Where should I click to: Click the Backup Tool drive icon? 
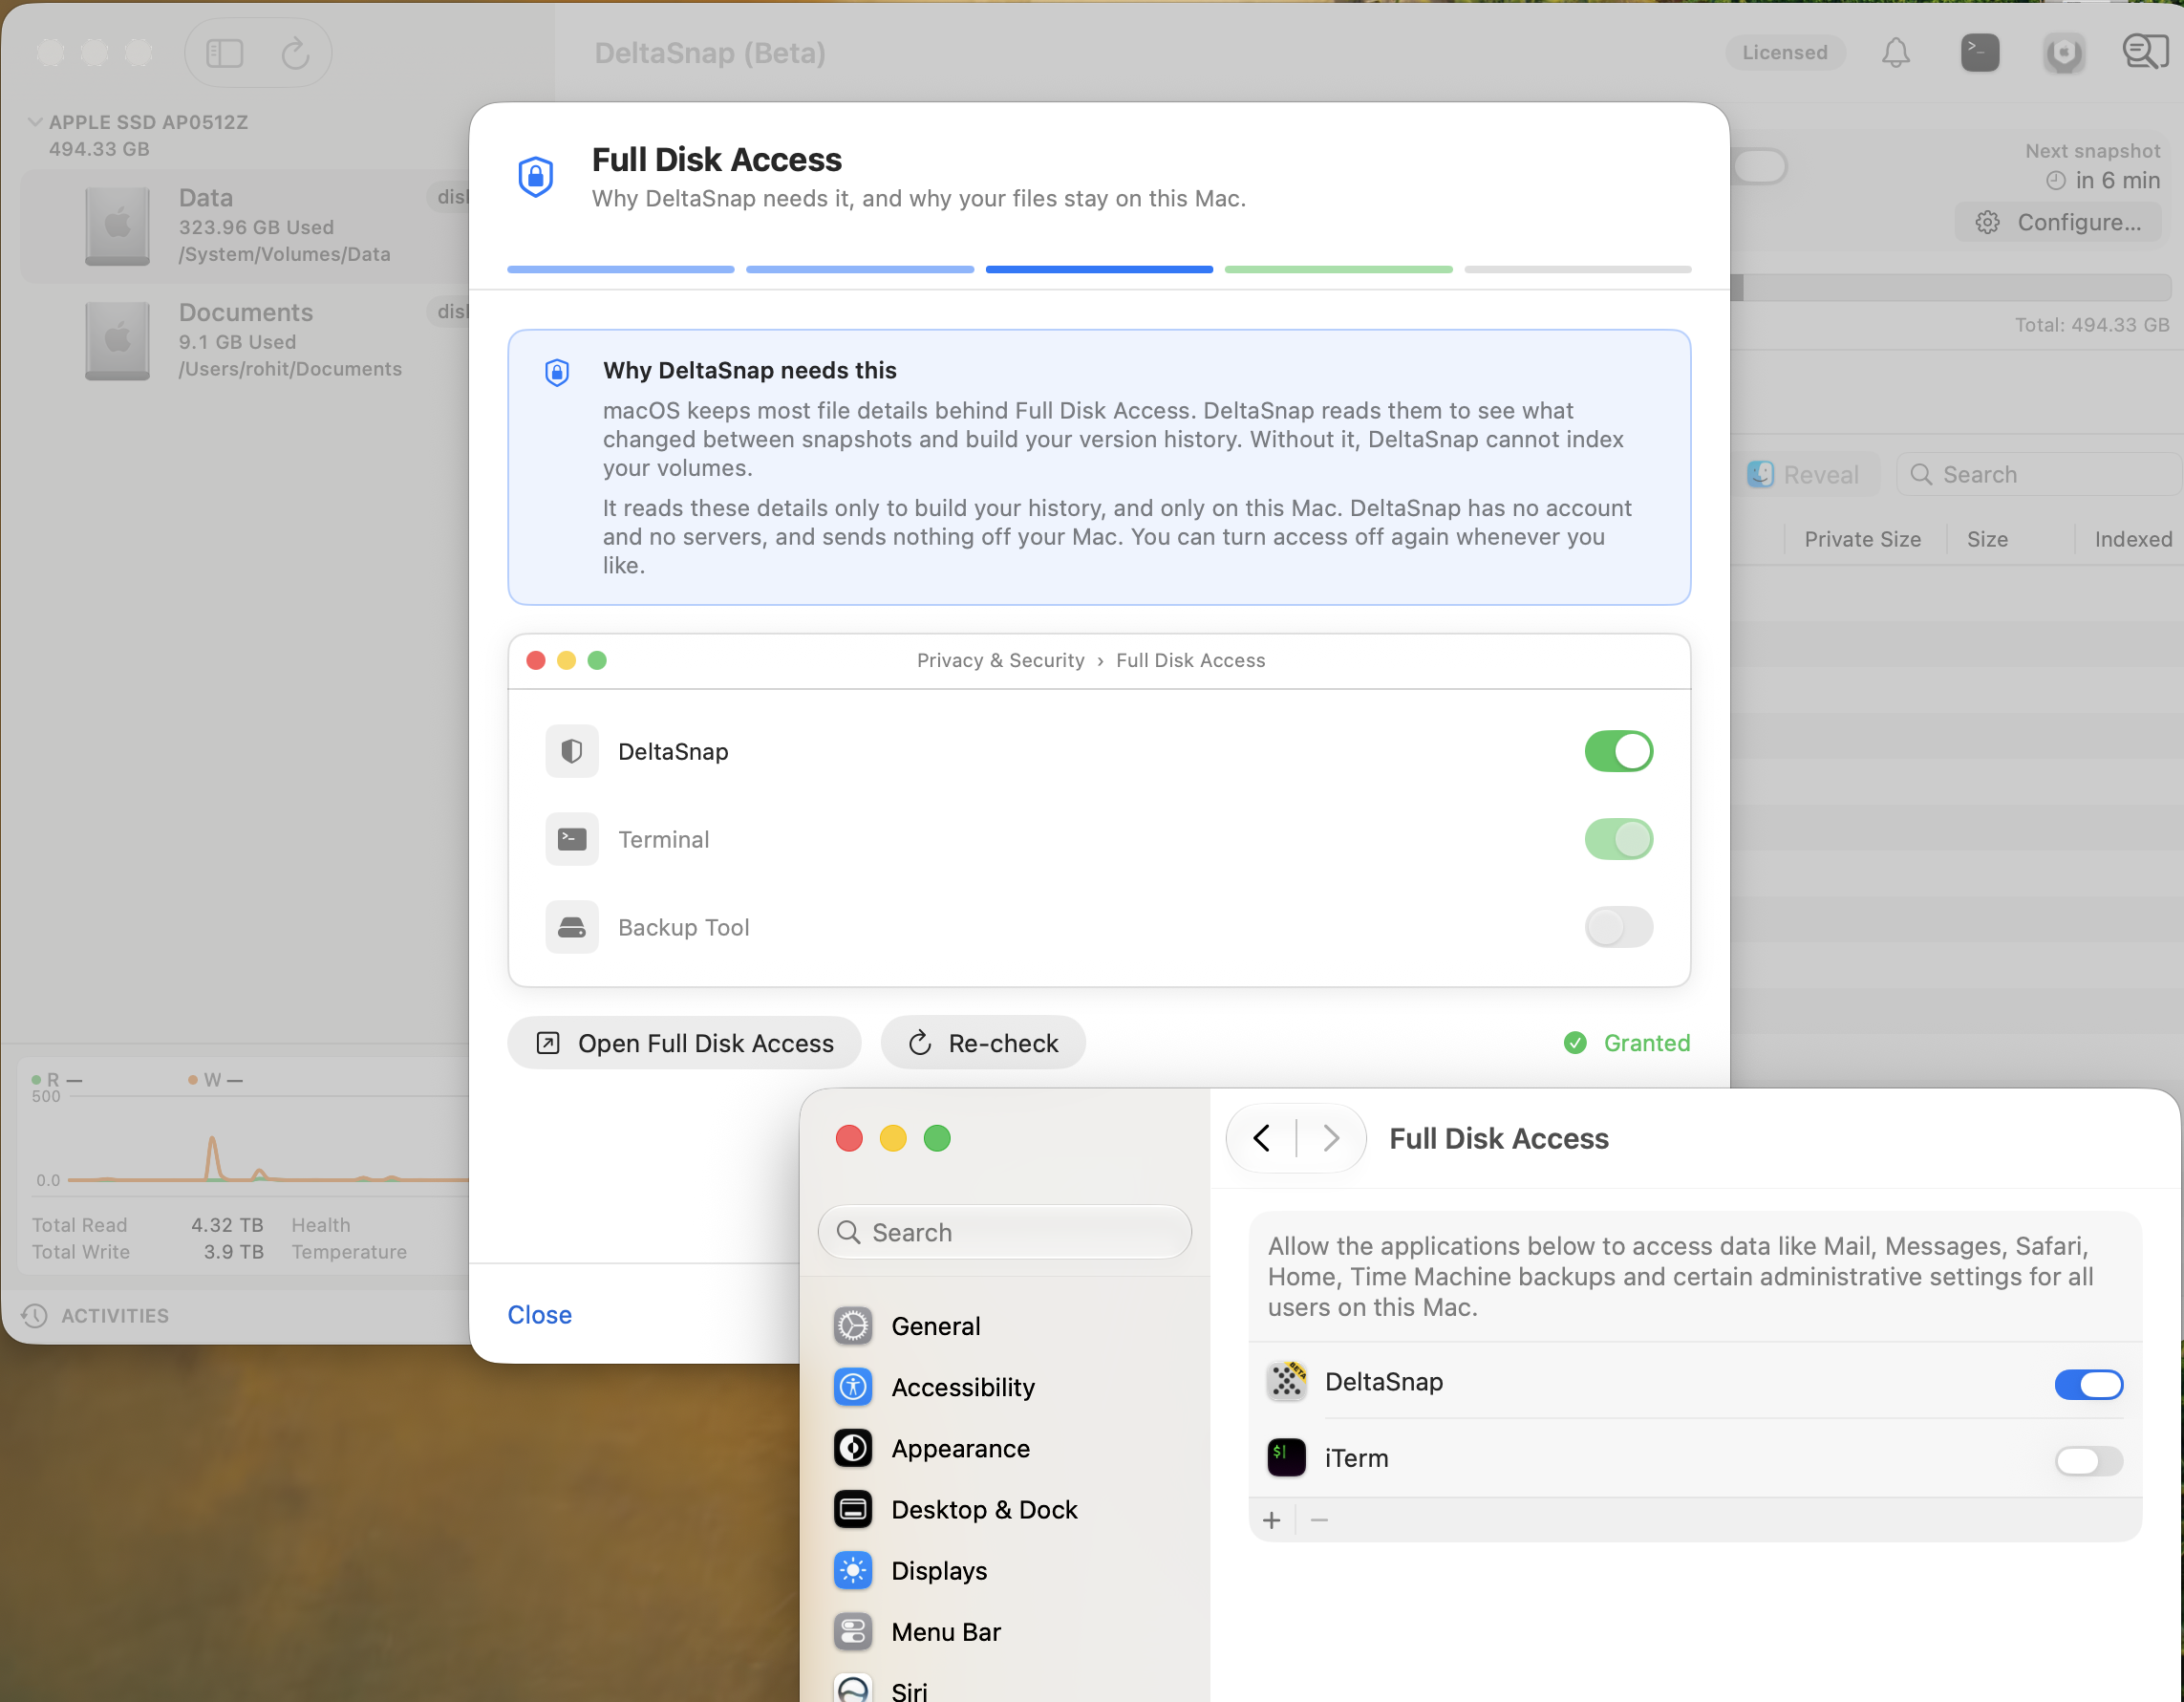click(571, 927)
